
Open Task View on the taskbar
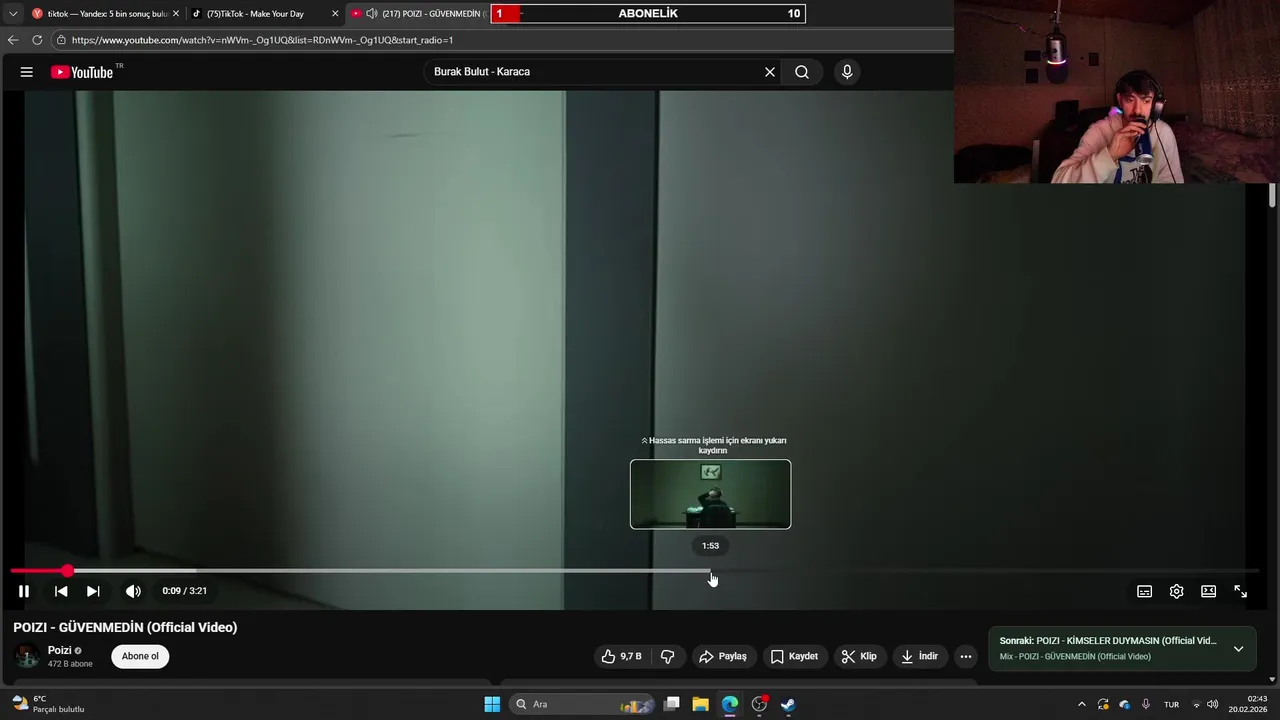(672, 704)
